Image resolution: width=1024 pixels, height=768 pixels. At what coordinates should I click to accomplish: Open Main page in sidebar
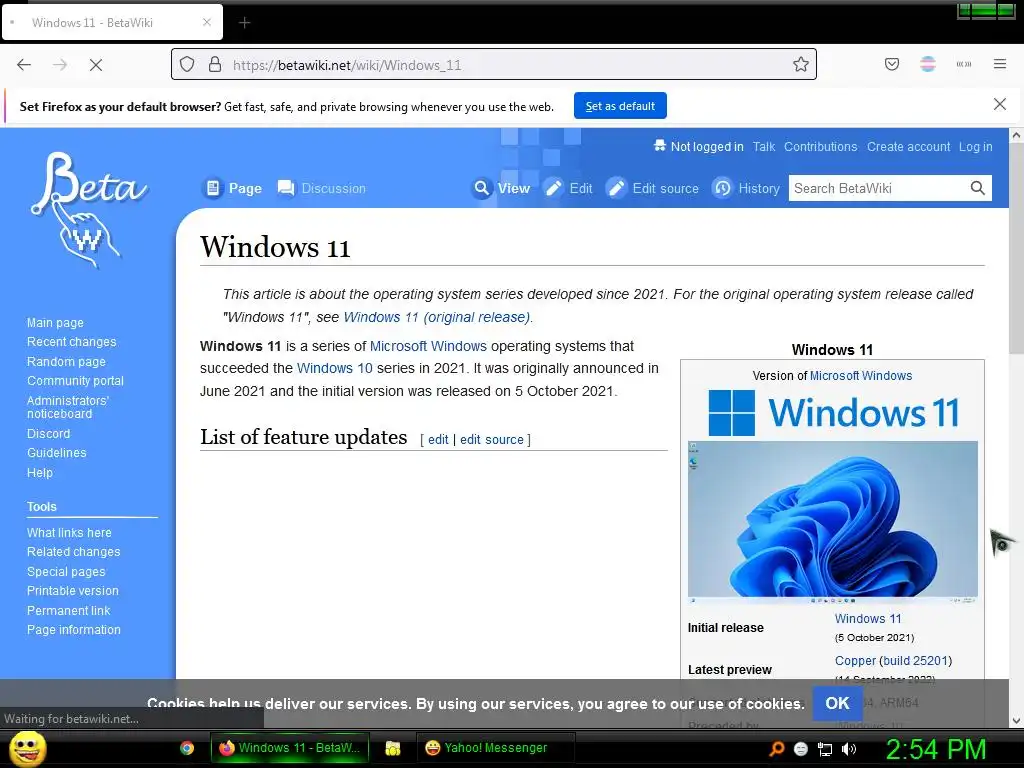pos(56,323)
